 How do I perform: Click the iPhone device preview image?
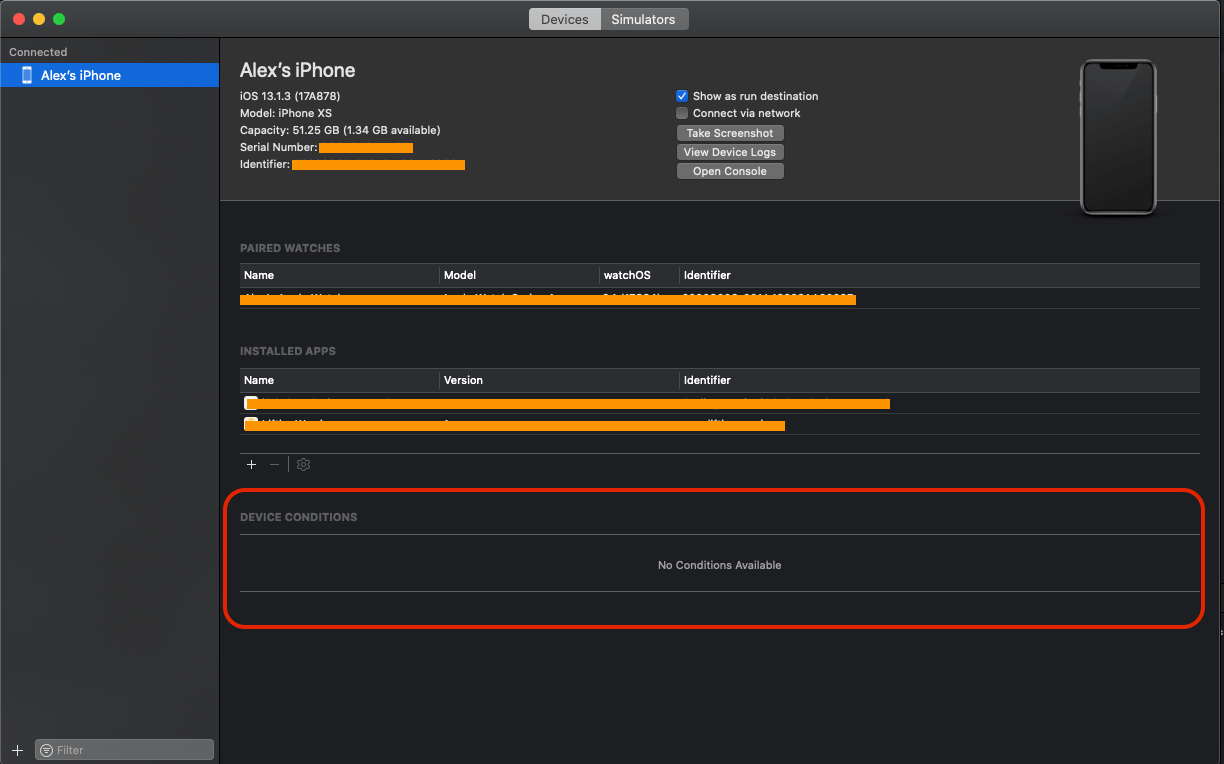coord(1118,137)
